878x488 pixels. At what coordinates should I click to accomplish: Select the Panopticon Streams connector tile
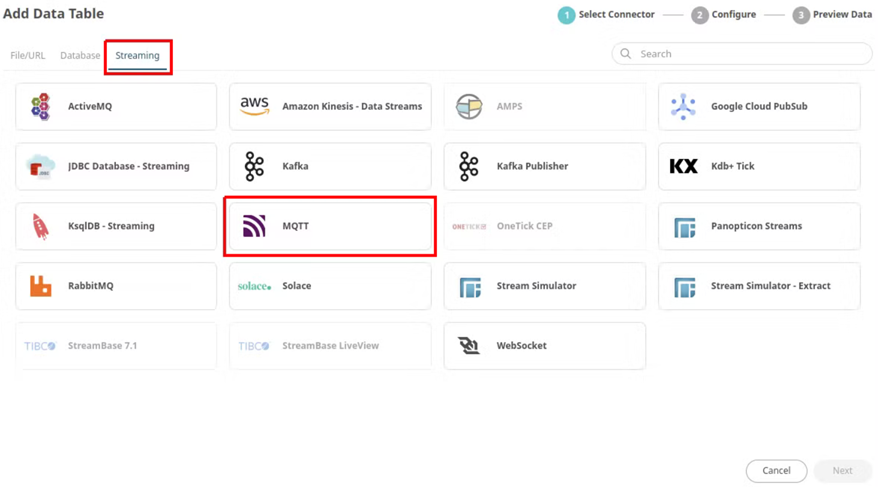click(758, 226)
